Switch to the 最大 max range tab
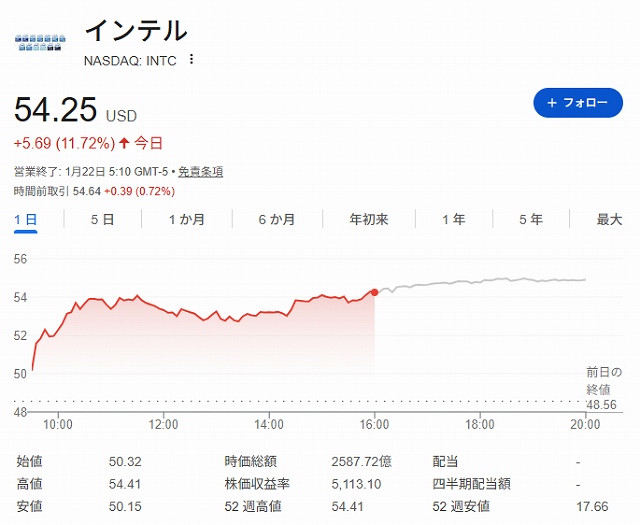 click(609, 220)
